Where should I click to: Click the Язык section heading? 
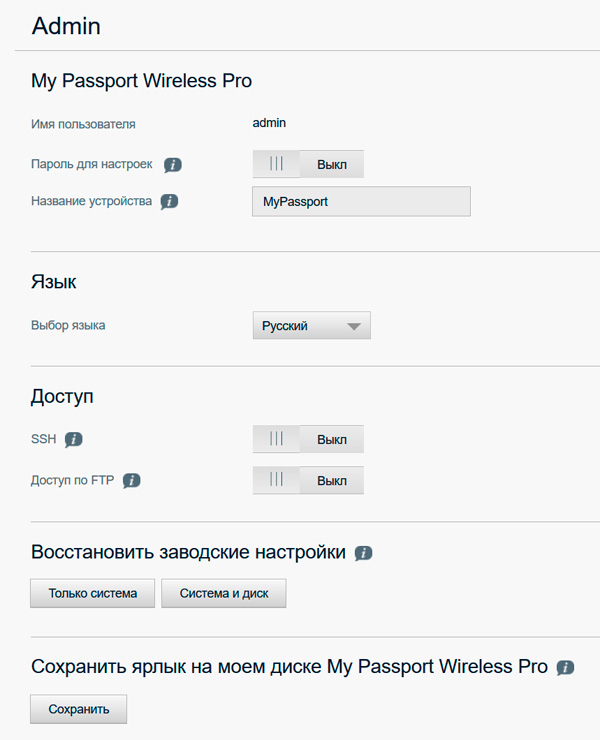click(x=54, y=282)
